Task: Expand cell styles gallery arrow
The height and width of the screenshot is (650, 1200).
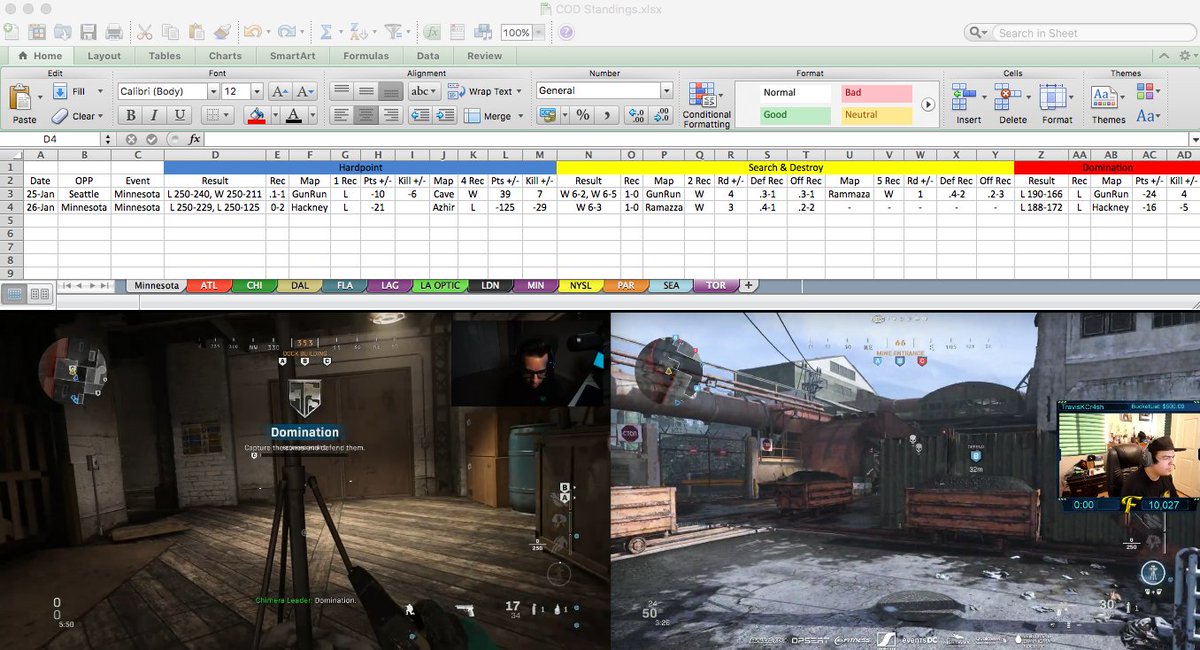Action: (927, 104)
